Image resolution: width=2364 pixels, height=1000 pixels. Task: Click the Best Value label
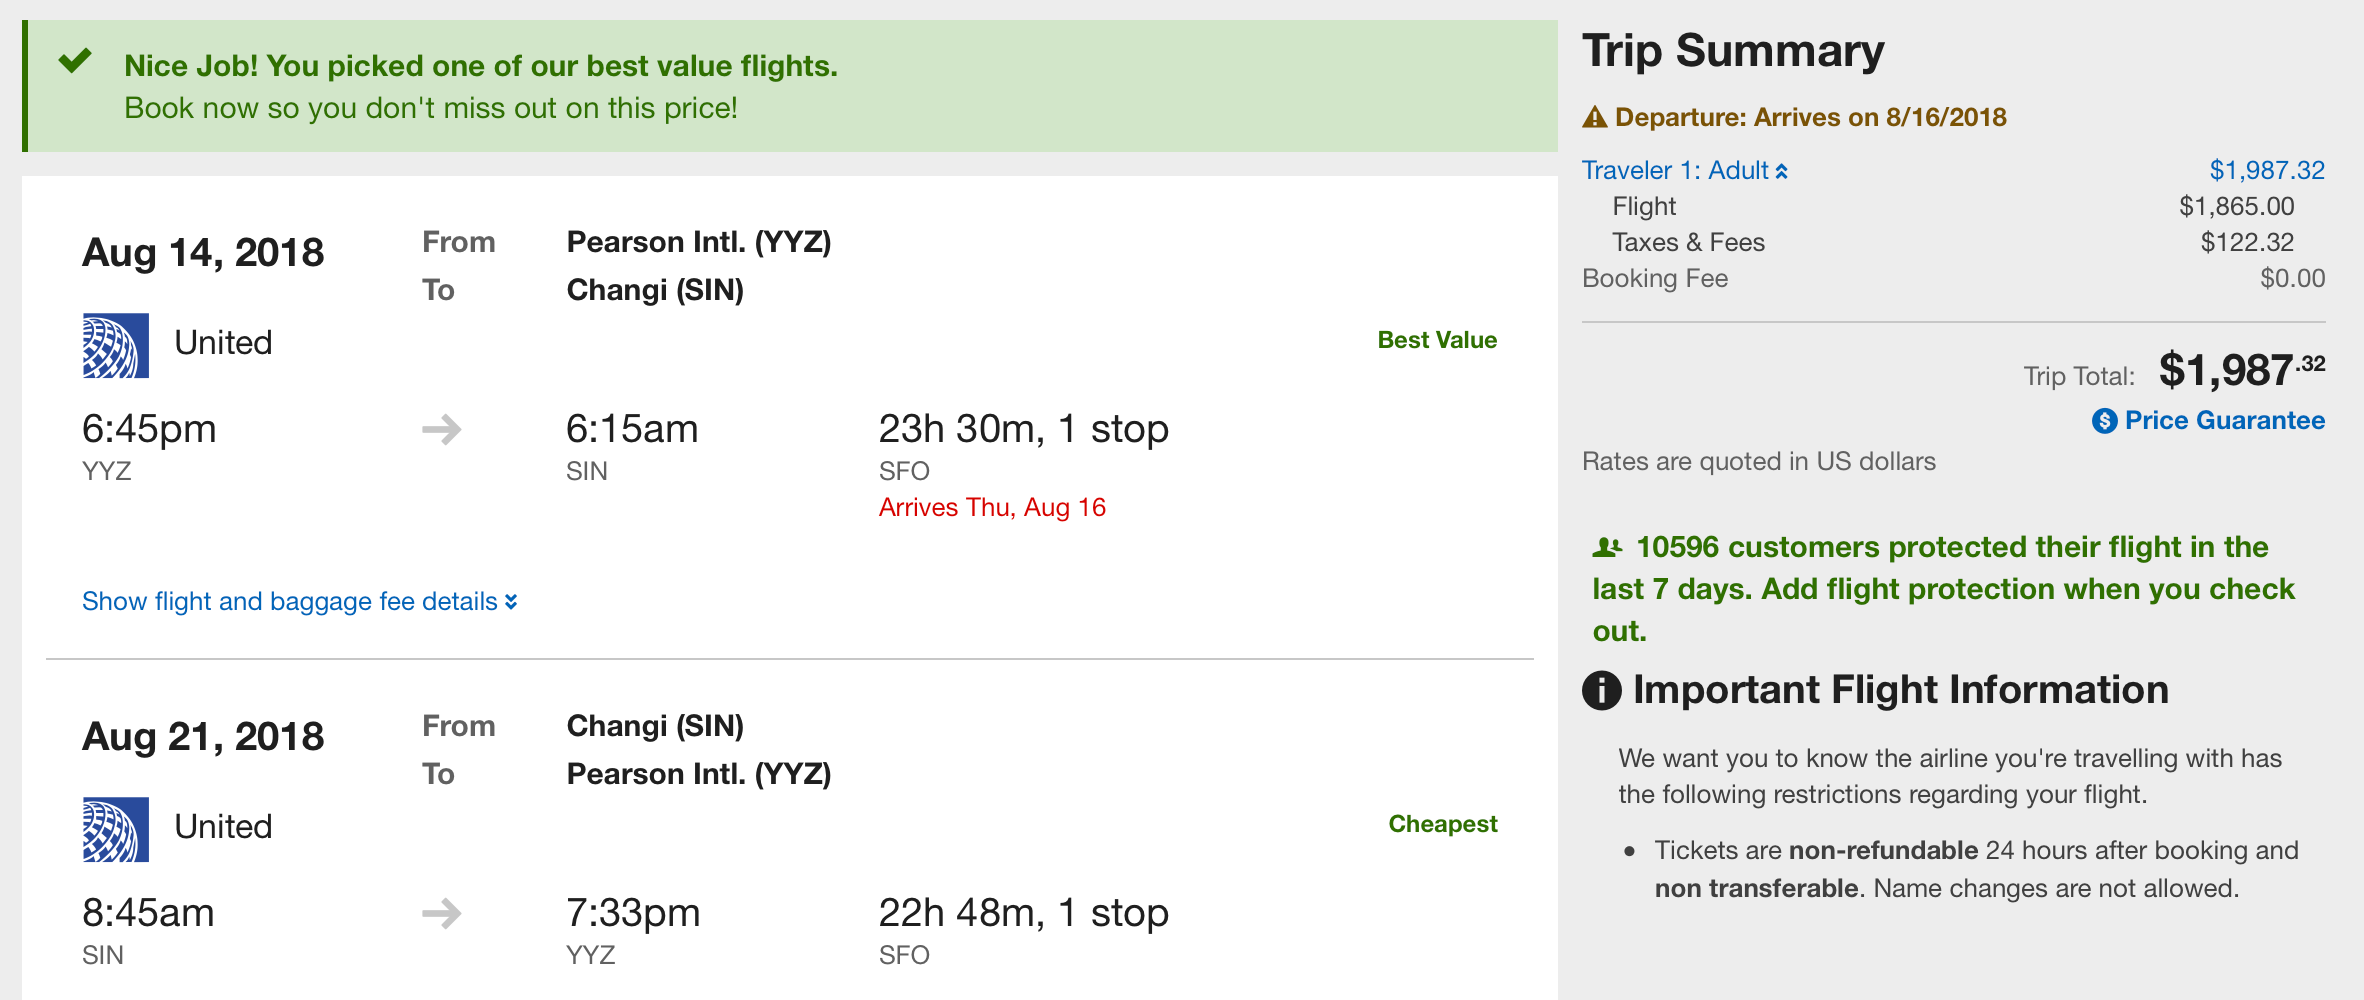(x=1436, y=340)
